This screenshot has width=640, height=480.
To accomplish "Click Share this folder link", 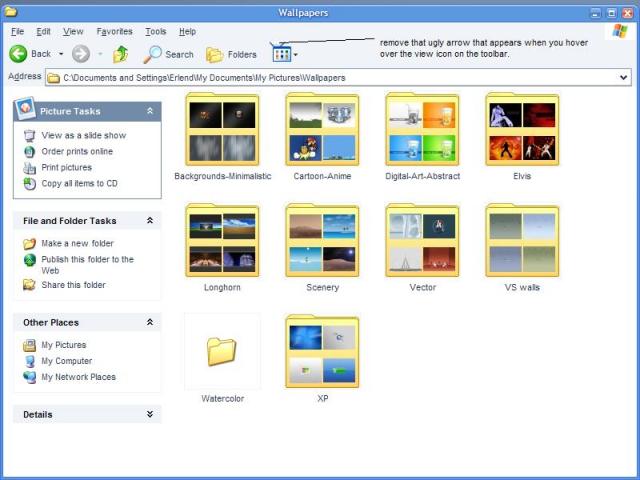I will (x=73, y=285).
